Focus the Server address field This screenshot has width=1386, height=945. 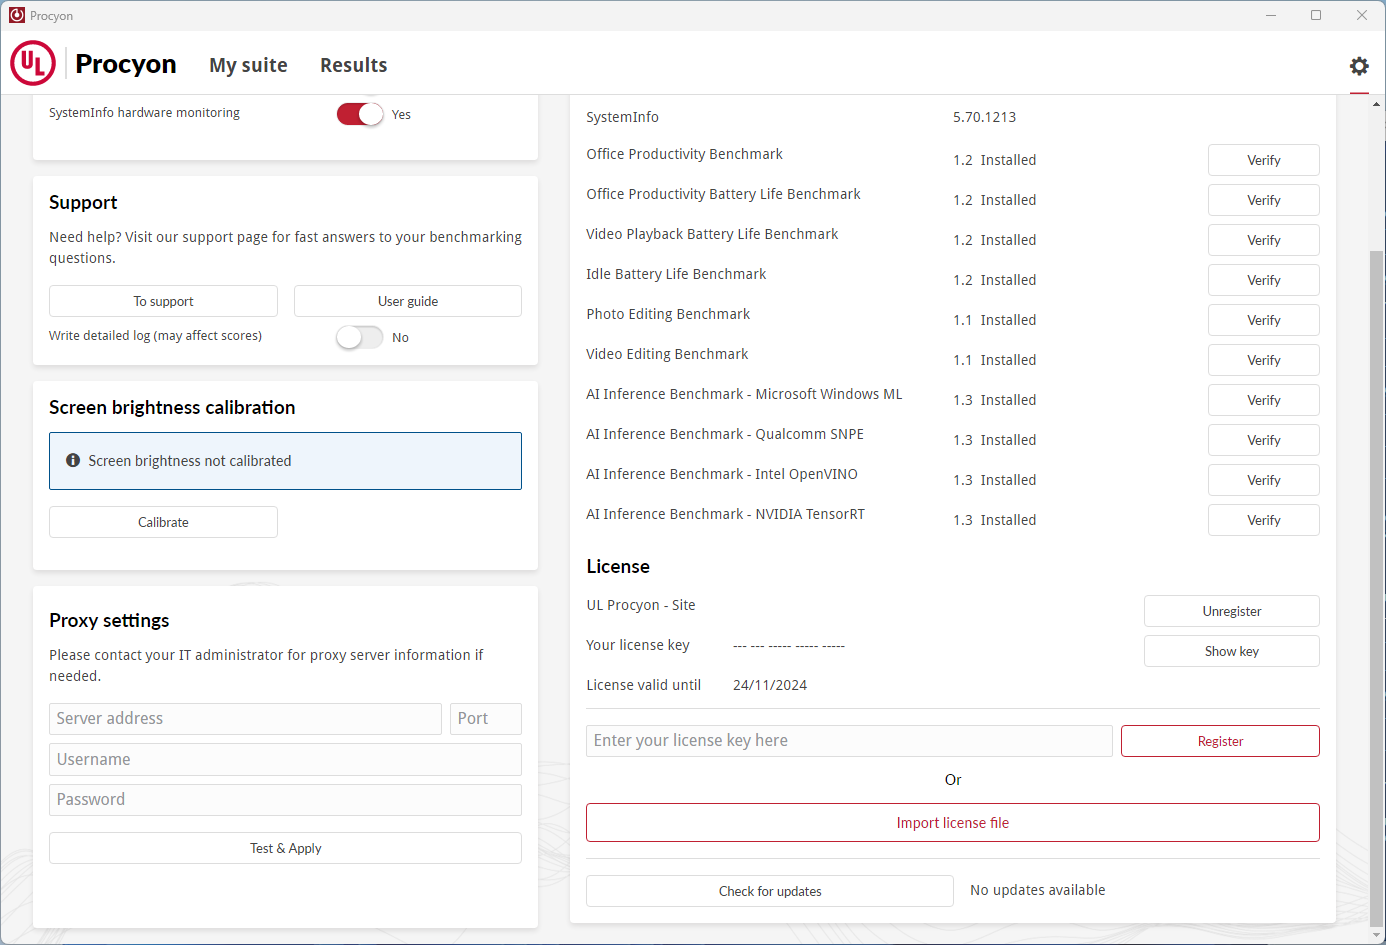(x=245, y=719)
